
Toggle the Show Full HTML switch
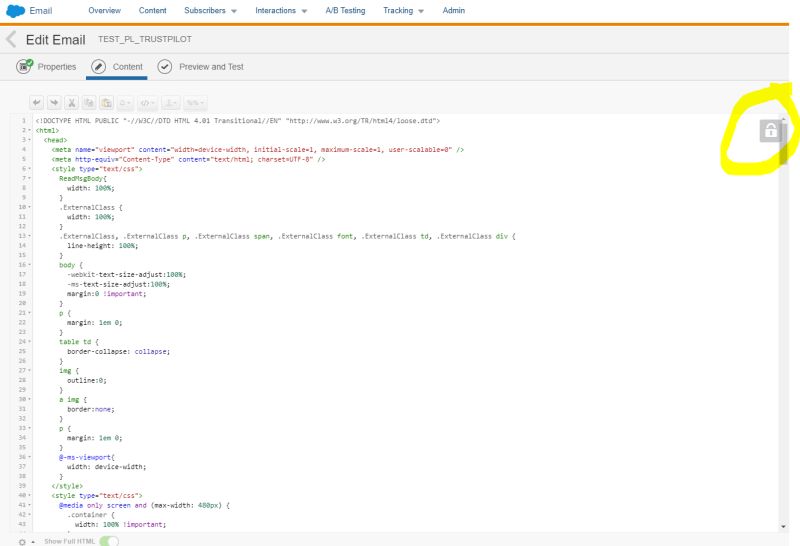(x=109, y=541)
